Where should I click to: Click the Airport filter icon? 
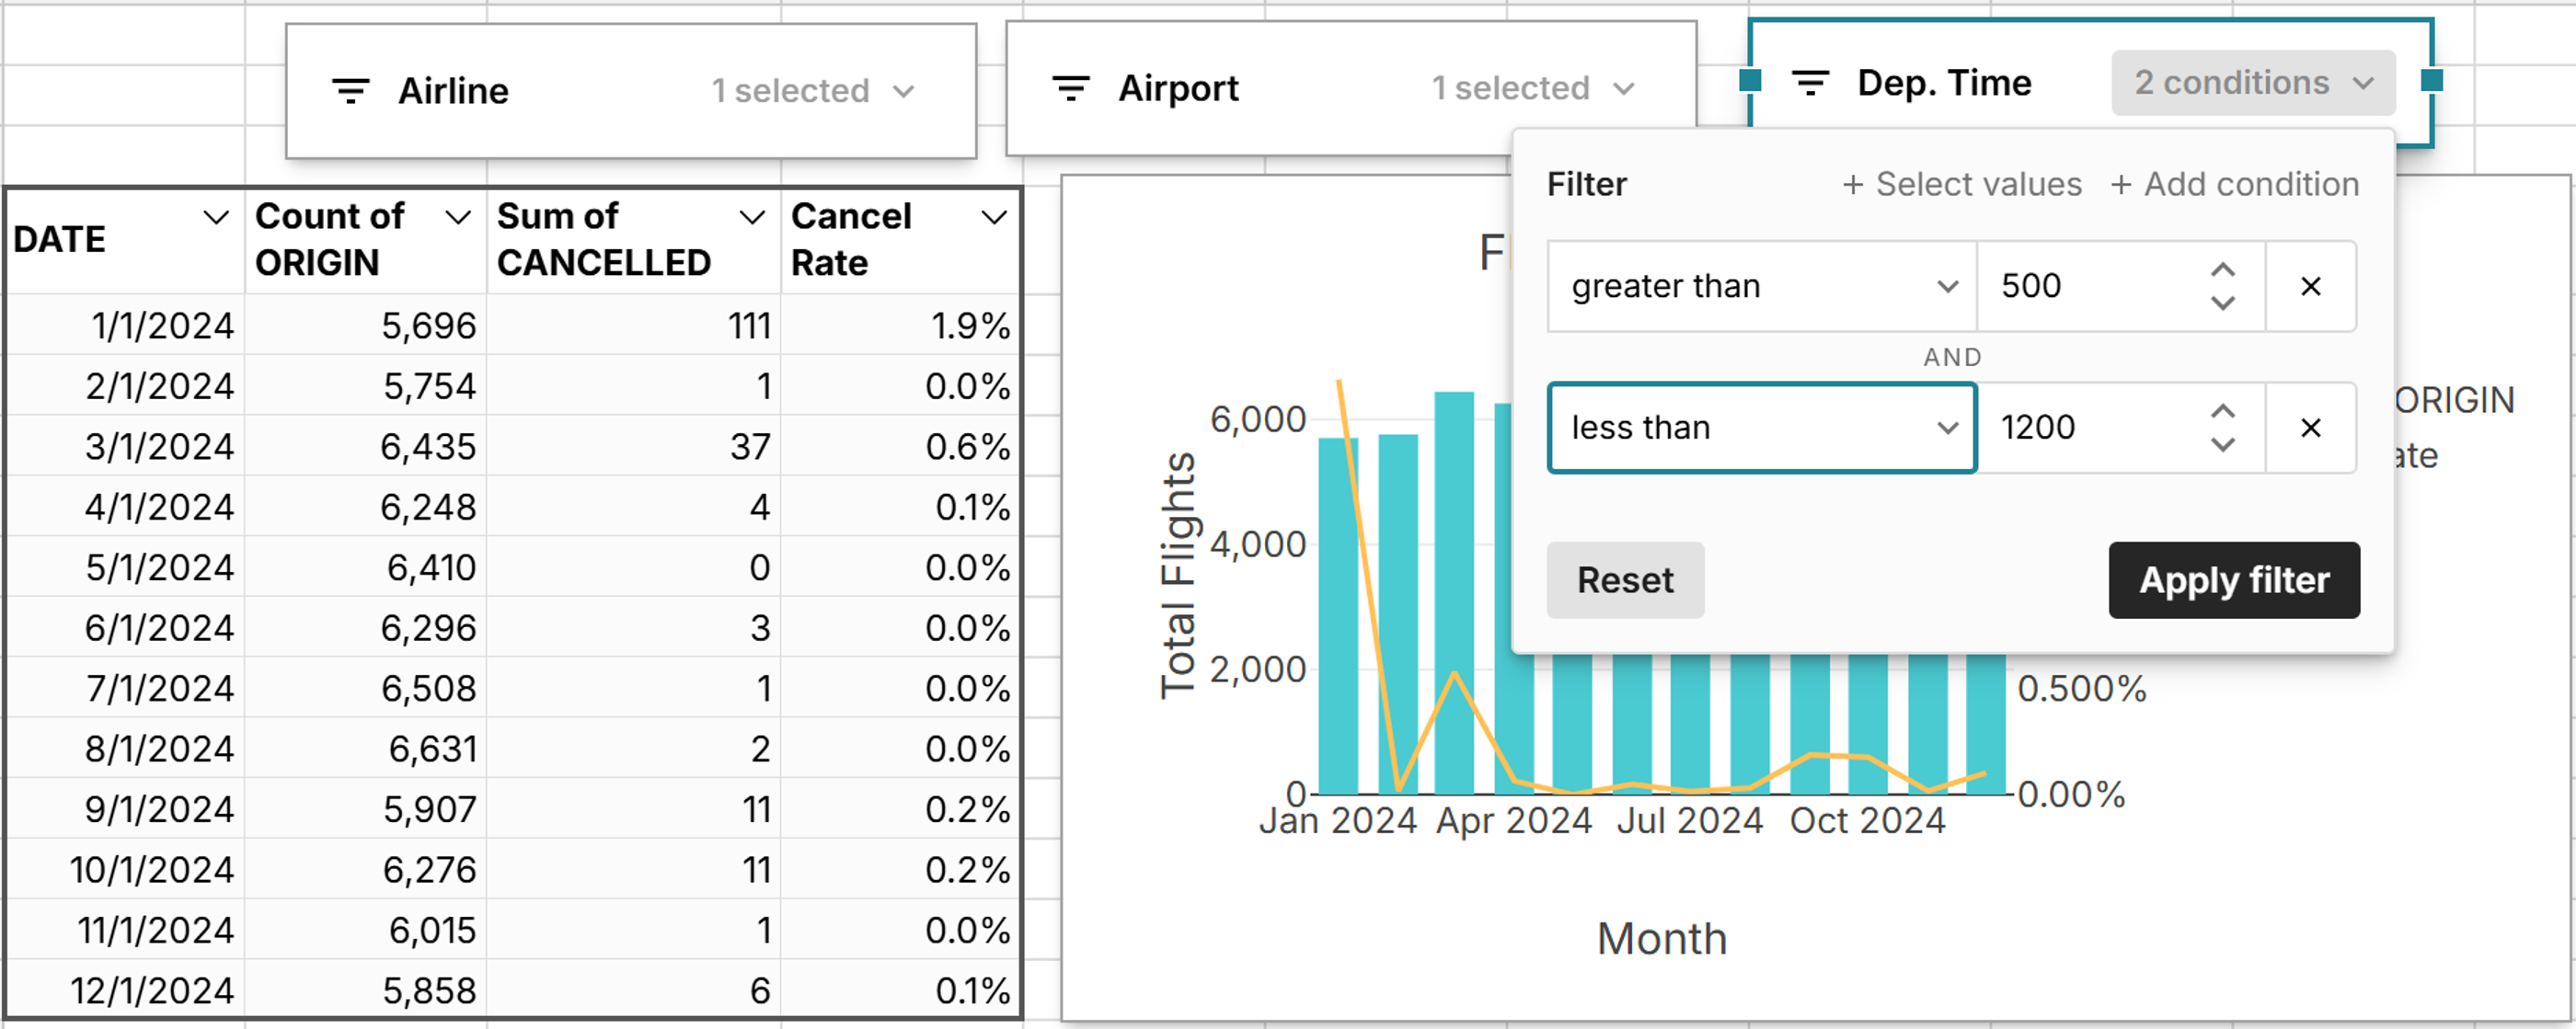tap(1070, 88)
